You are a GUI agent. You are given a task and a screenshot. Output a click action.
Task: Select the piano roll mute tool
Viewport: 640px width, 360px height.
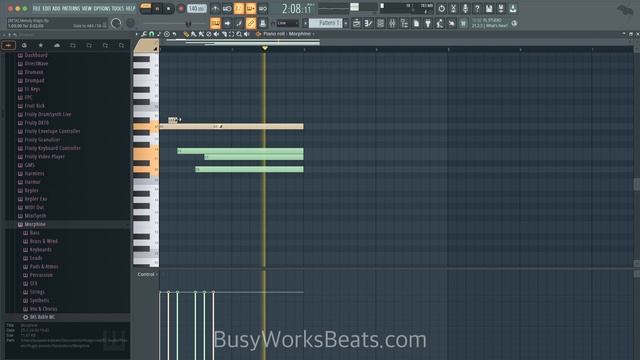216,34
